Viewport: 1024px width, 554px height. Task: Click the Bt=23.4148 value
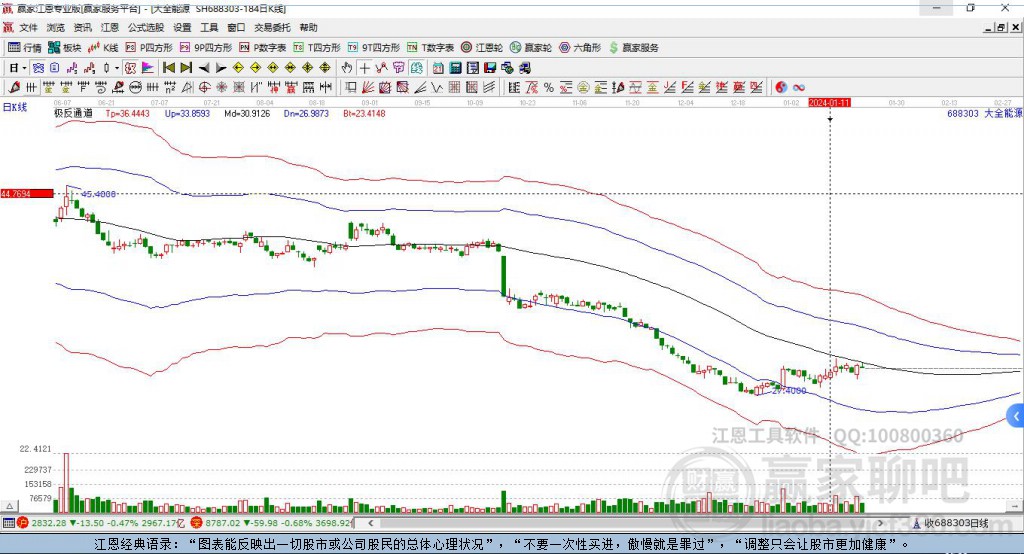(364, 114)
